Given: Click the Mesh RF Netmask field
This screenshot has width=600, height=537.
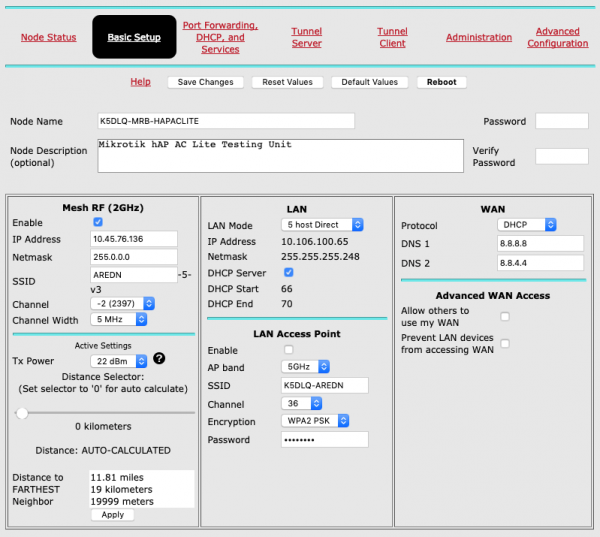Looking at the screenshot, I should tap(134, 257).
